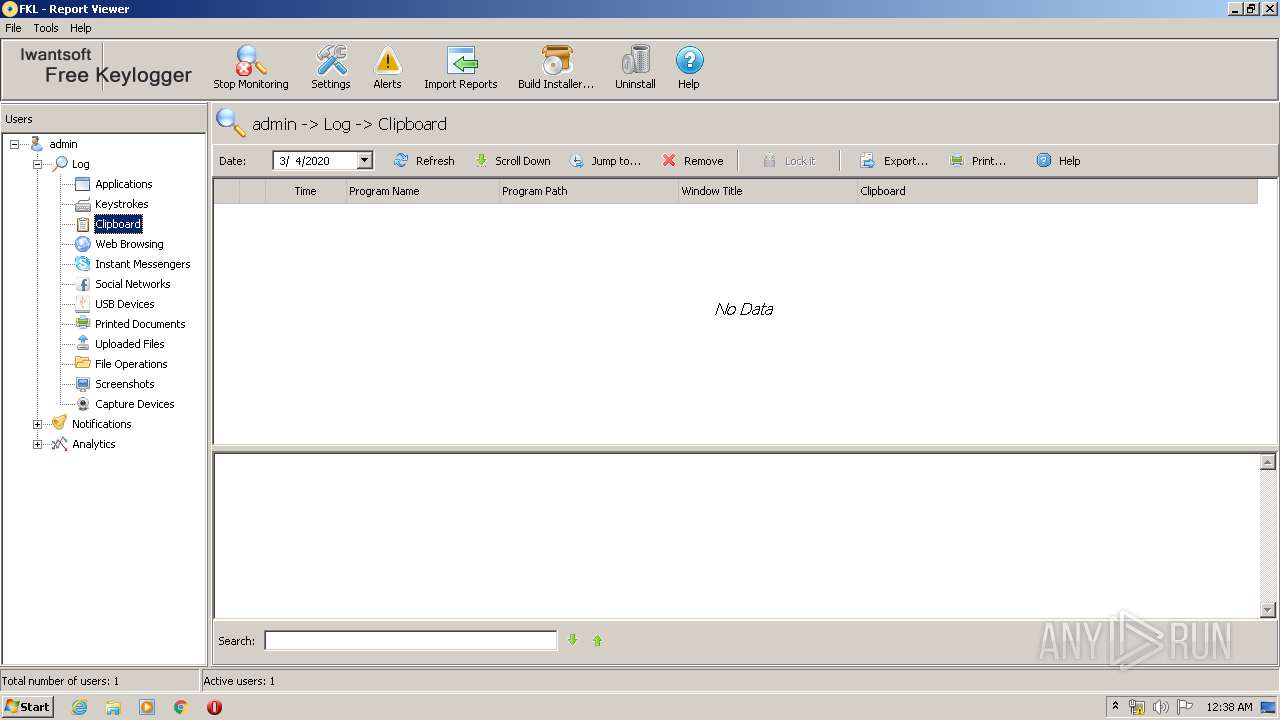Print the report via Print… button

(x=978, y=161)
